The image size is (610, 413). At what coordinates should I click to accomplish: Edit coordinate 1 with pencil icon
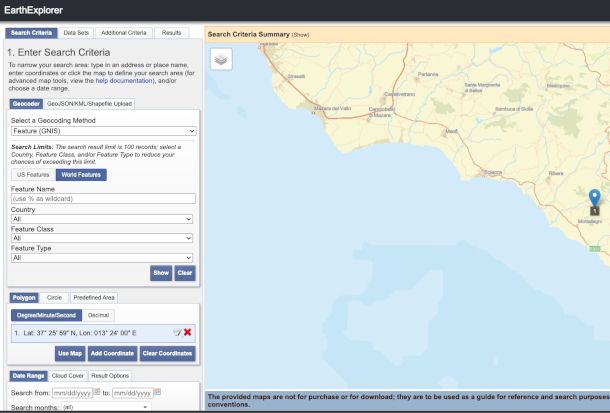pyautogui.click(x=177, y=332)
